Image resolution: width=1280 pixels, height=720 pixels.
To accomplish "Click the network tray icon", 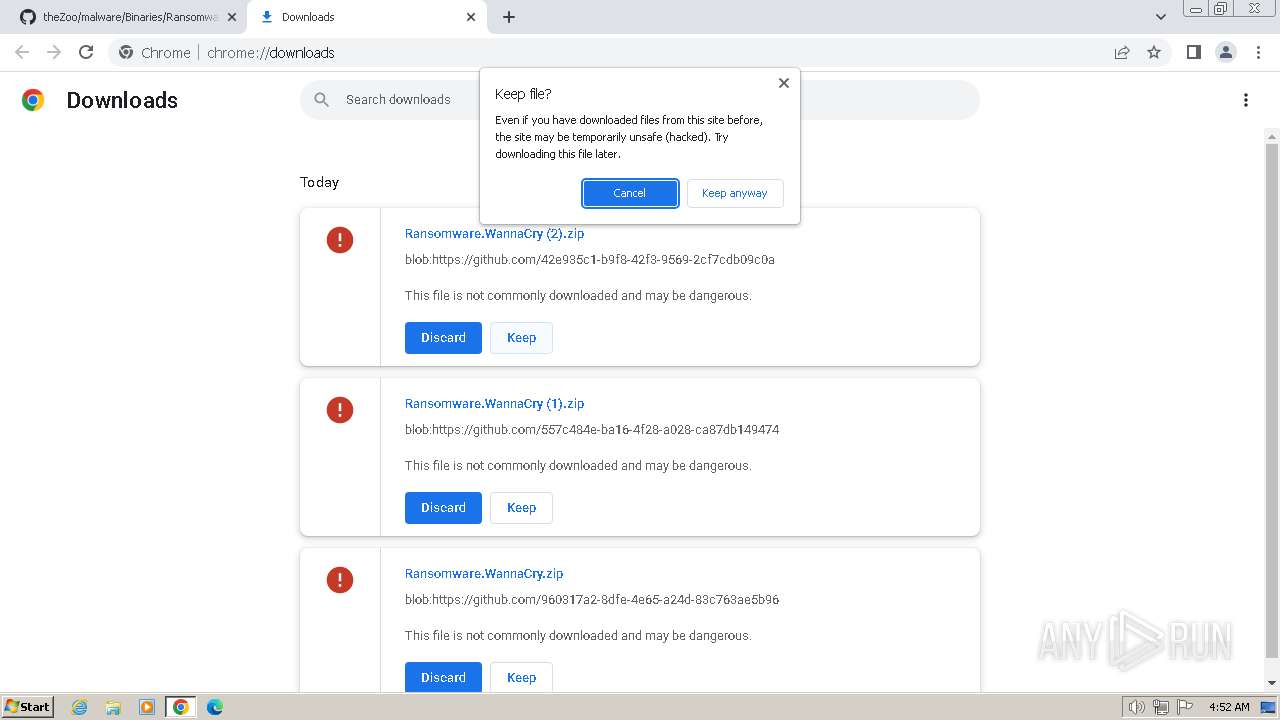I will 1161,707.
